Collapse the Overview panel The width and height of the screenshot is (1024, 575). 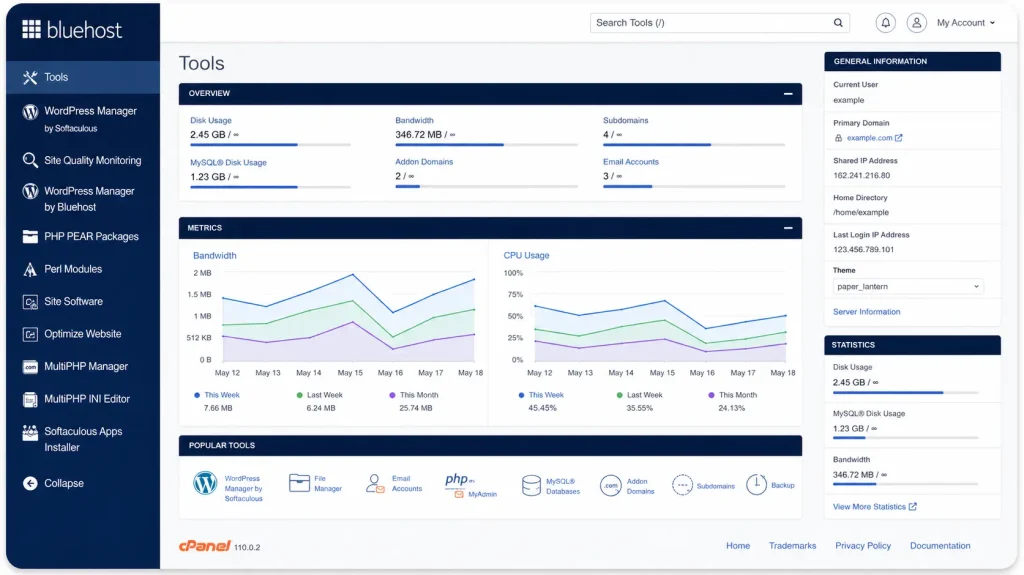tap(788, 93)
